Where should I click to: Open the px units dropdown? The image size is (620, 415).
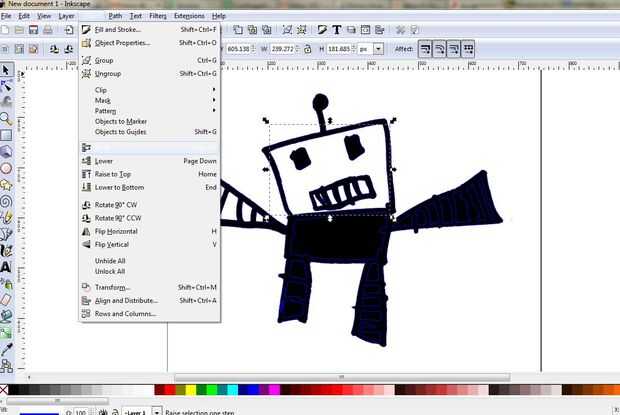pyautogui.click(x=378, y=49)
